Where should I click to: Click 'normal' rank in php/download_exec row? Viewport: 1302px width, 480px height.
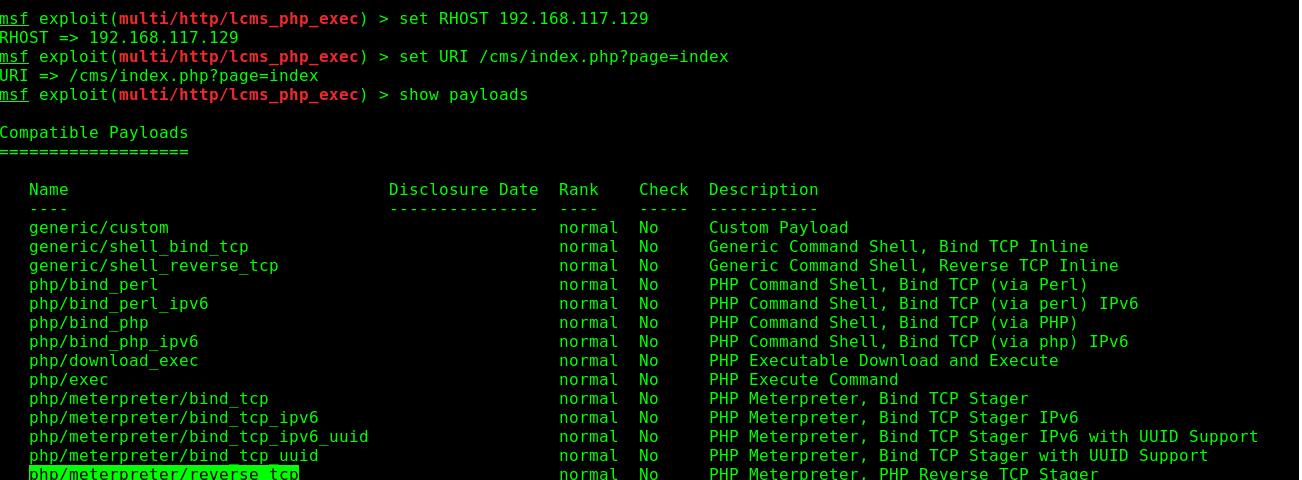click(x=589, y=361)
